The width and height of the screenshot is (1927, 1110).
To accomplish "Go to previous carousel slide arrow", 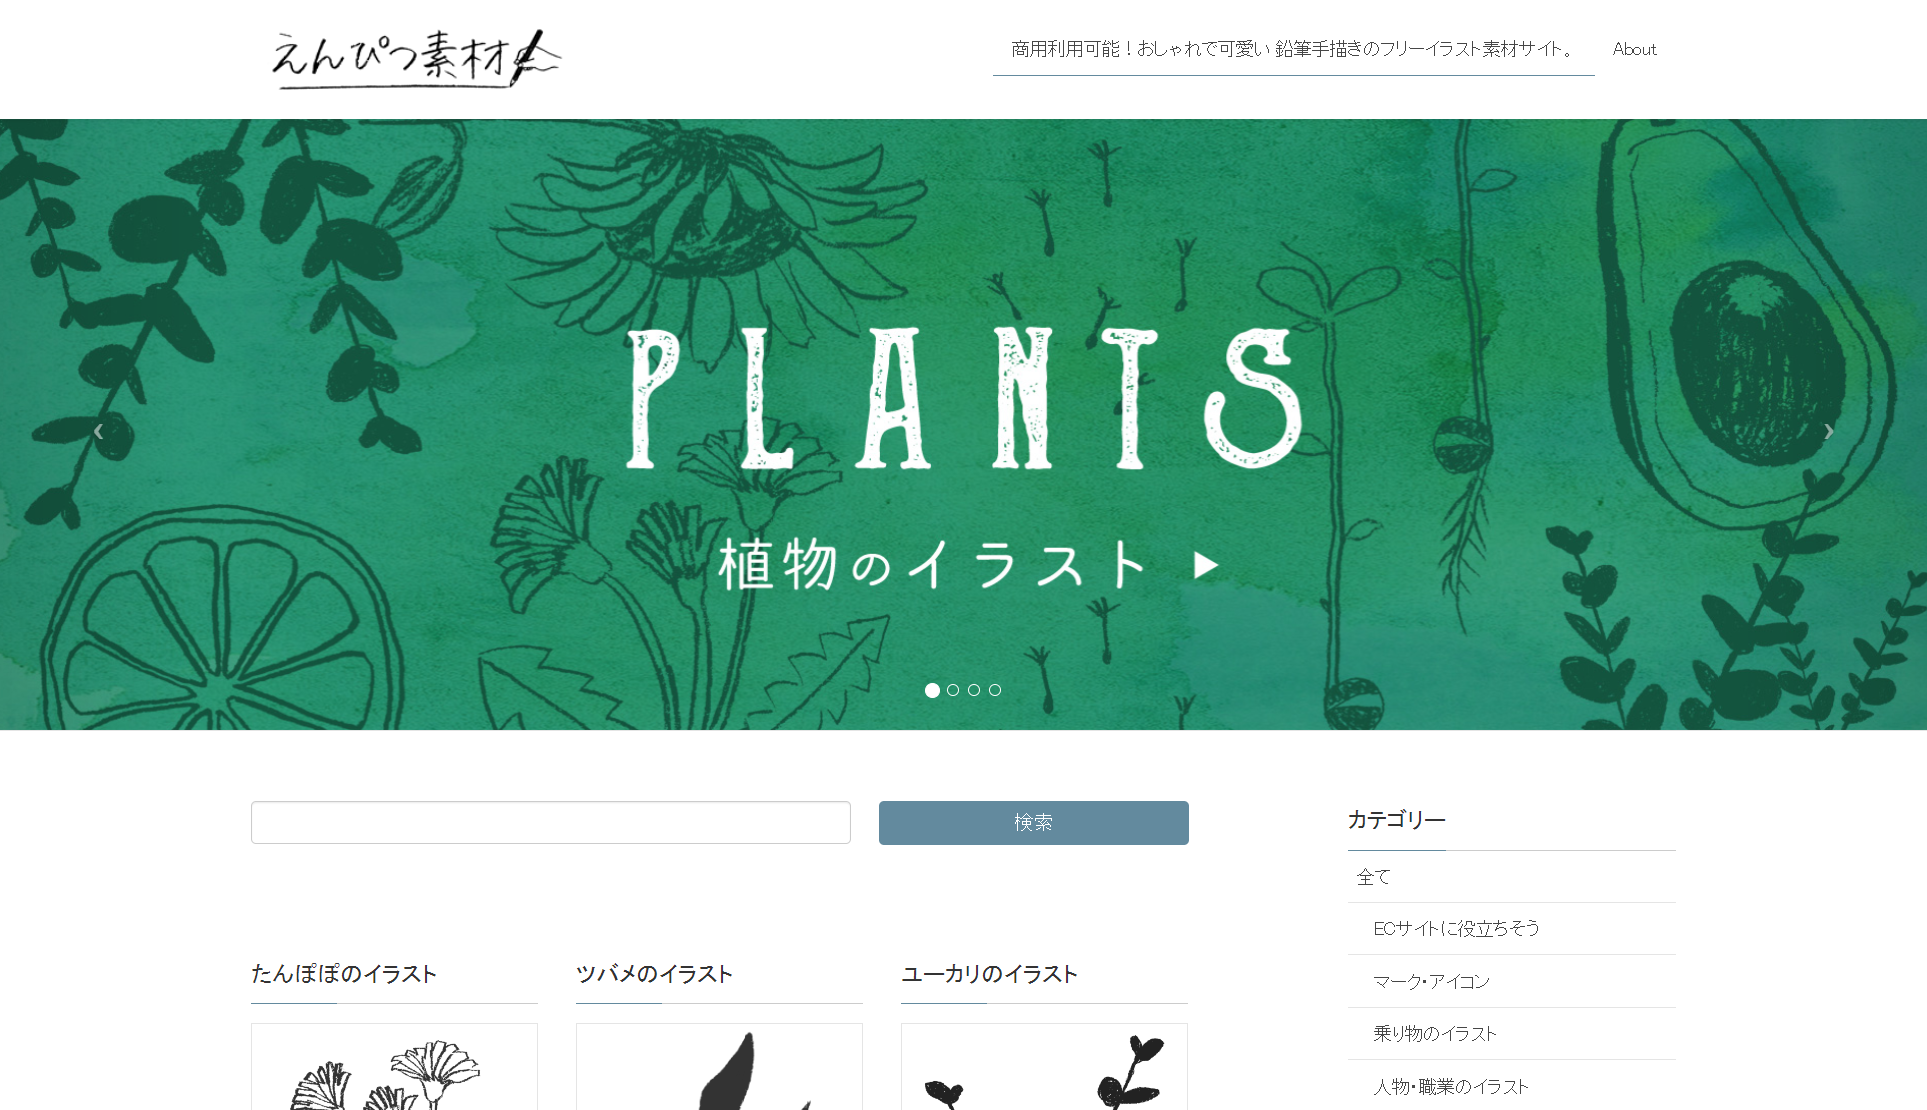I will coord(98,431).
